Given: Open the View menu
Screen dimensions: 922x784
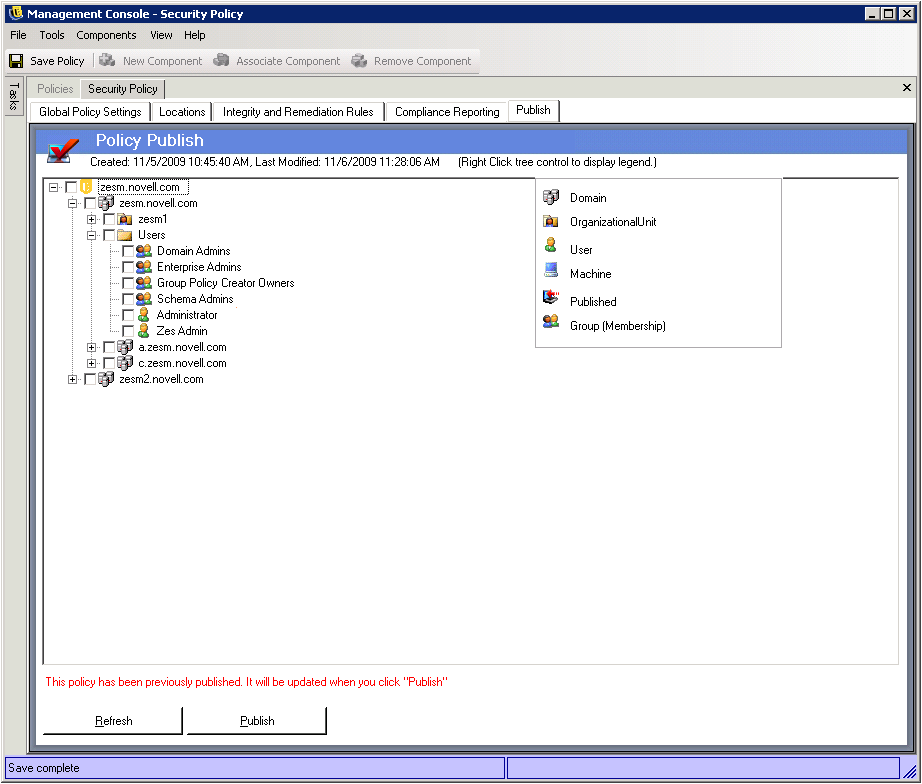Looking at the screenshot, I should 161,35.
